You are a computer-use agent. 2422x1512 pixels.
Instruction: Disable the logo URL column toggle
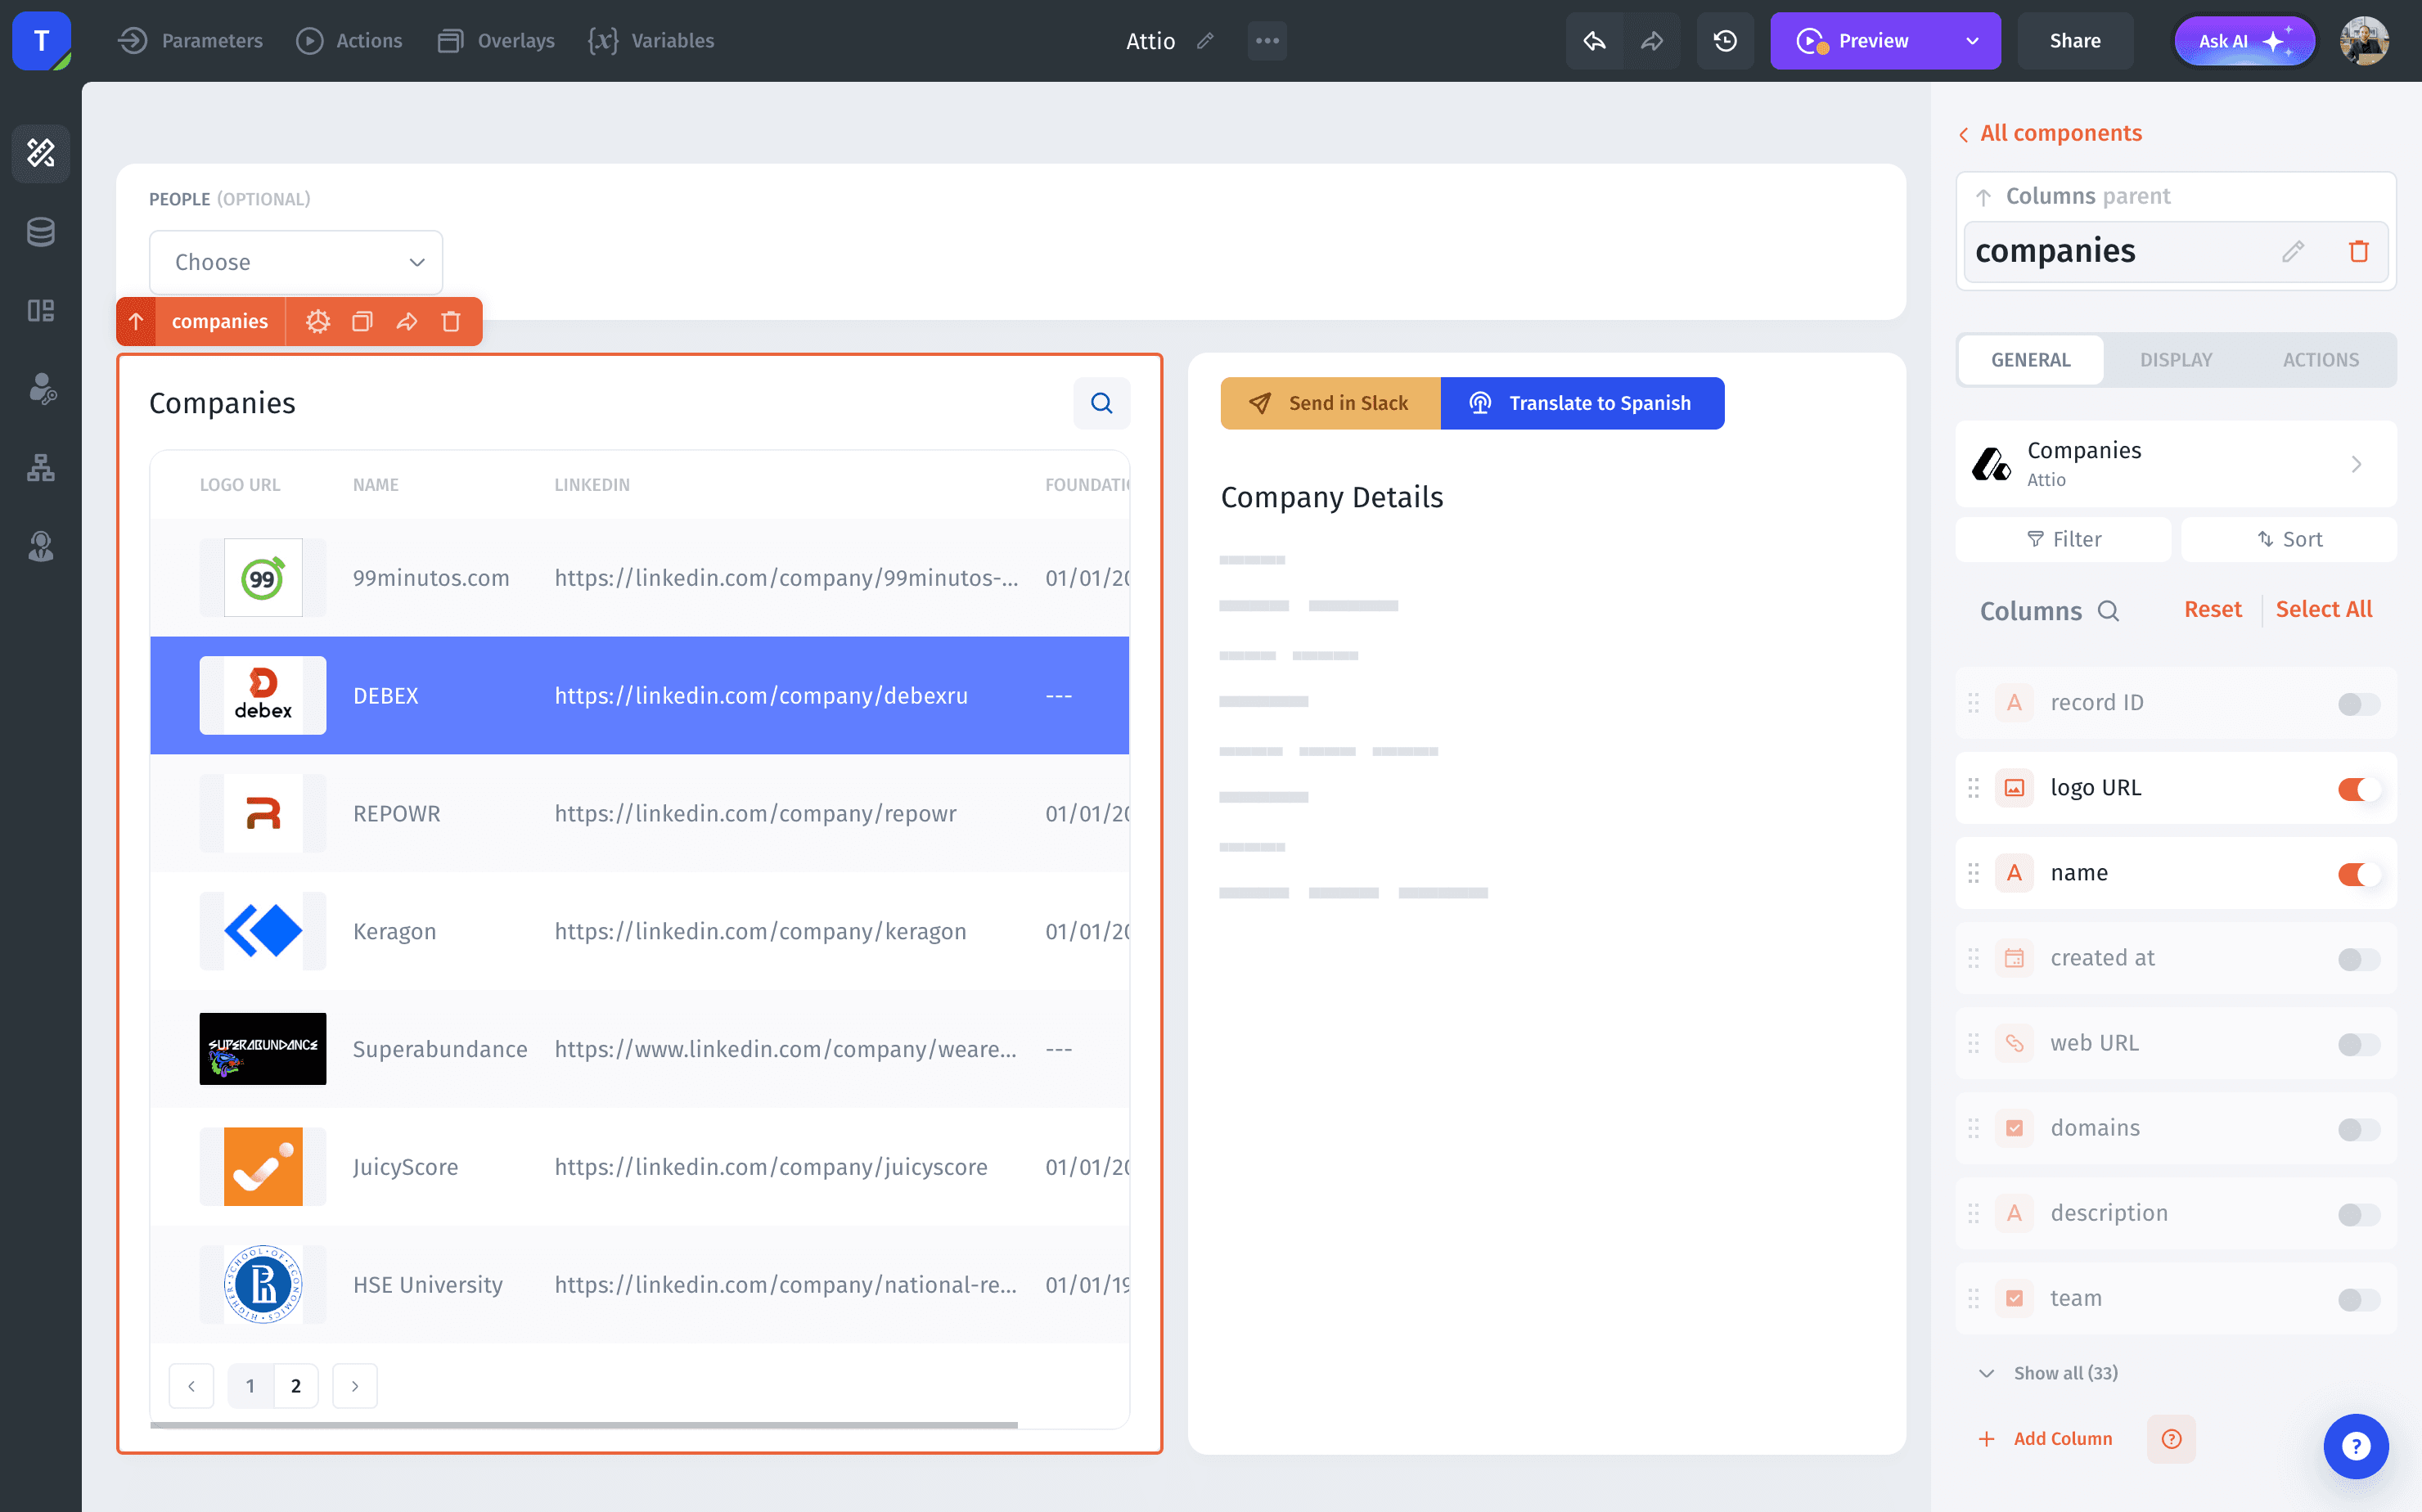(2358, 789)
